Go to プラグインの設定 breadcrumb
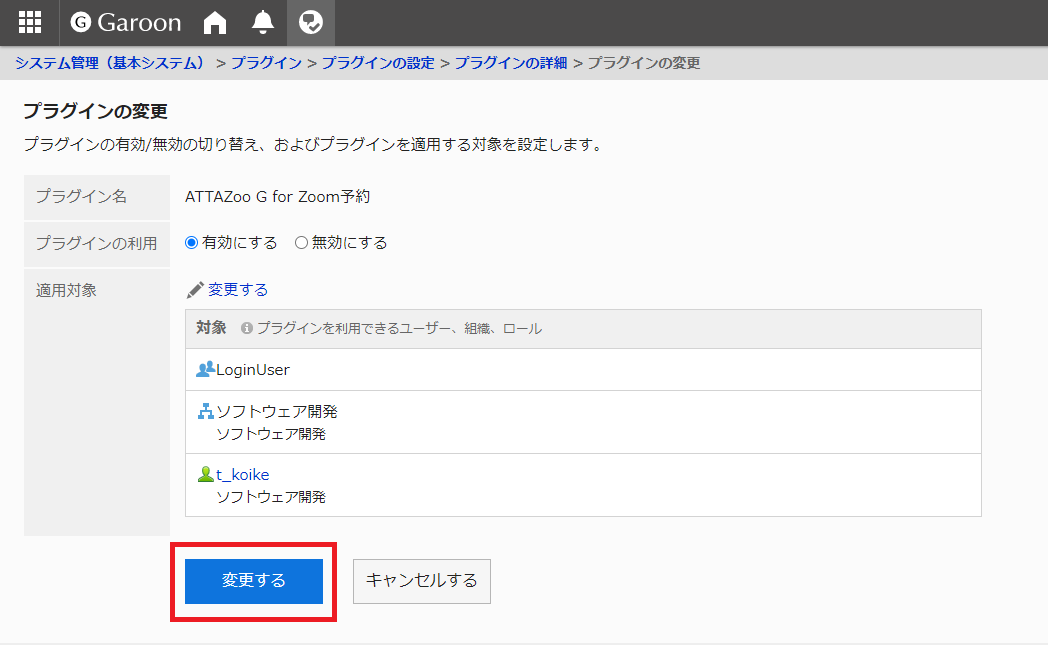This screenshot has height=645, width=1048. (x=378, y=63)
